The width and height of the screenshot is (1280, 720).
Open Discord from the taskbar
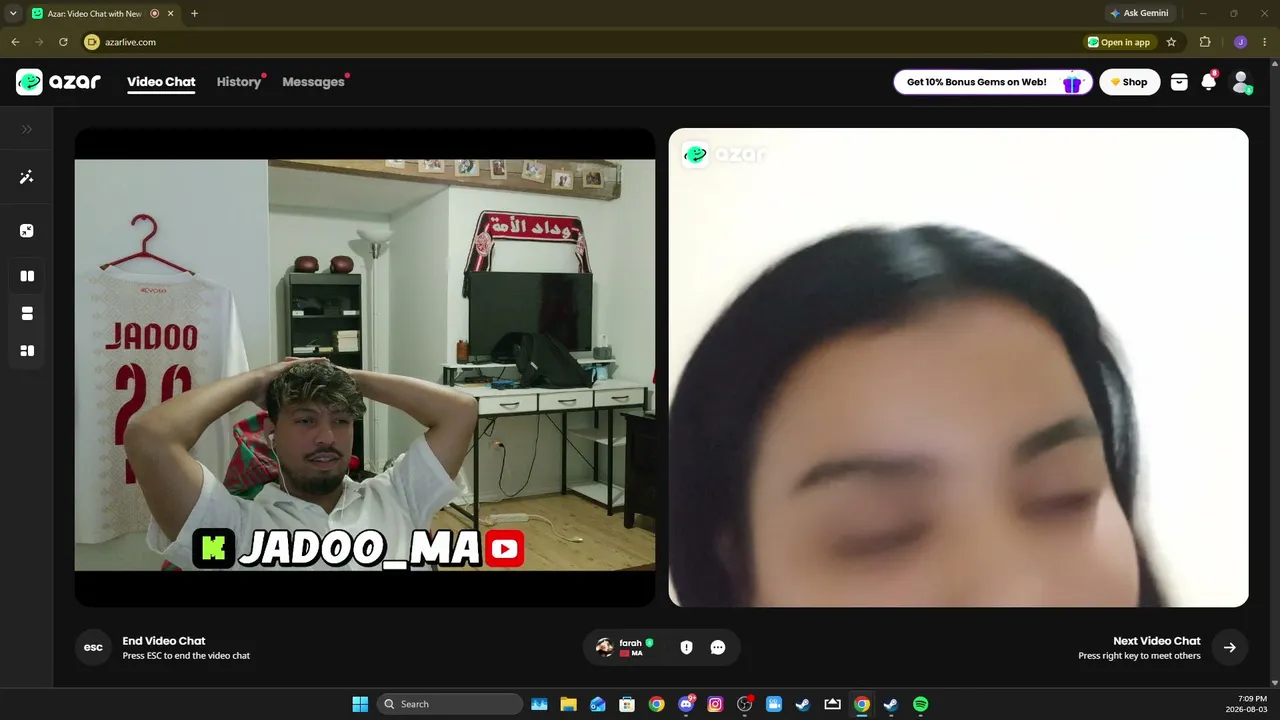686,704
